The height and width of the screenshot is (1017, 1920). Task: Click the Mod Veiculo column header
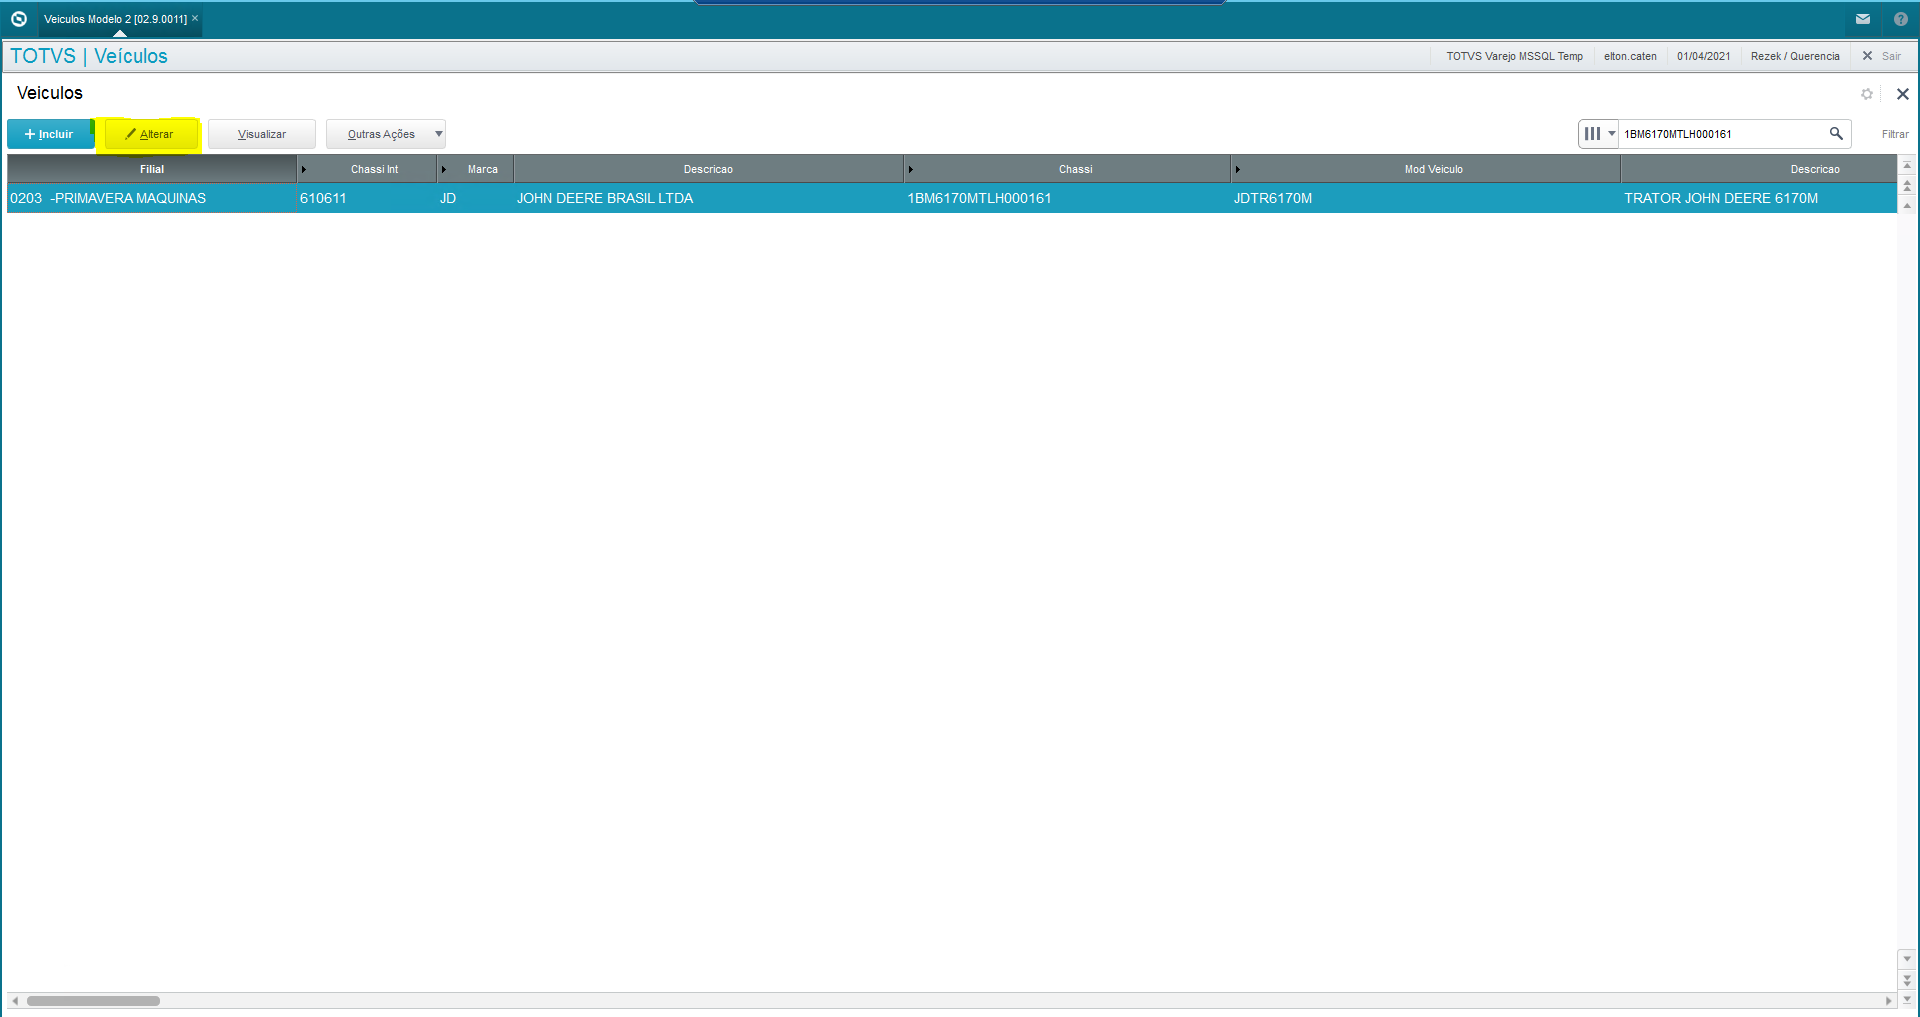click(1426, 169)
